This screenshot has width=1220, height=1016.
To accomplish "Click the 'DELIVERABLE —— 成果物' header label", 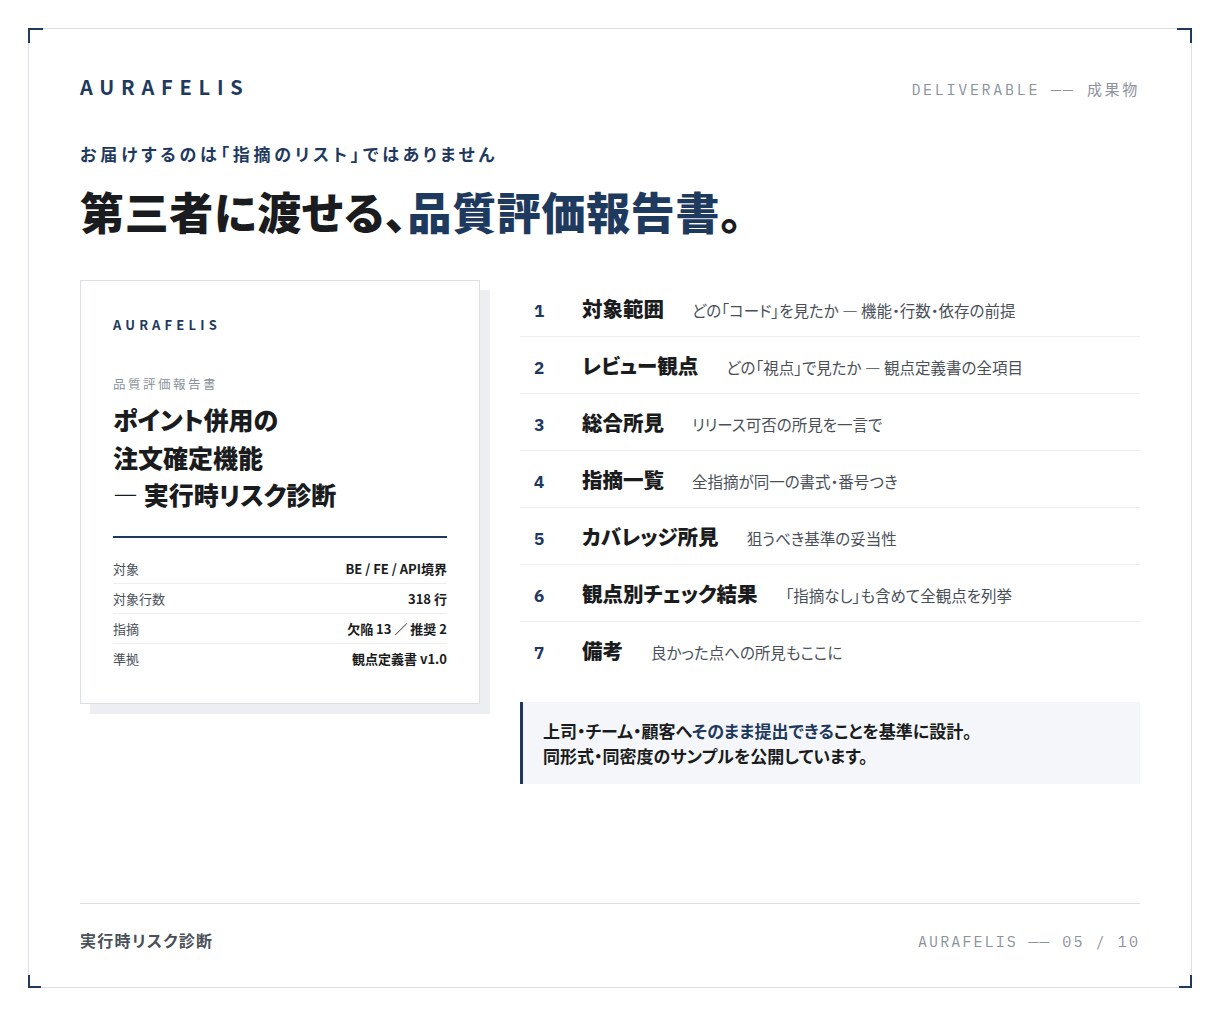I will tap(1025, 90).
